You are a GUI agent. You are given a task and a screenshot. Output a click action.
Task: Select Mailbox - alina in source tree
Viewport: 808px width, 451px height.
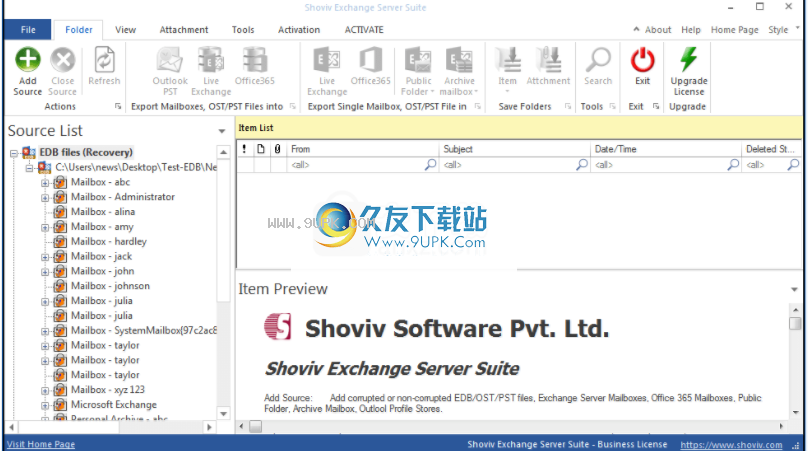coord(103,212)
